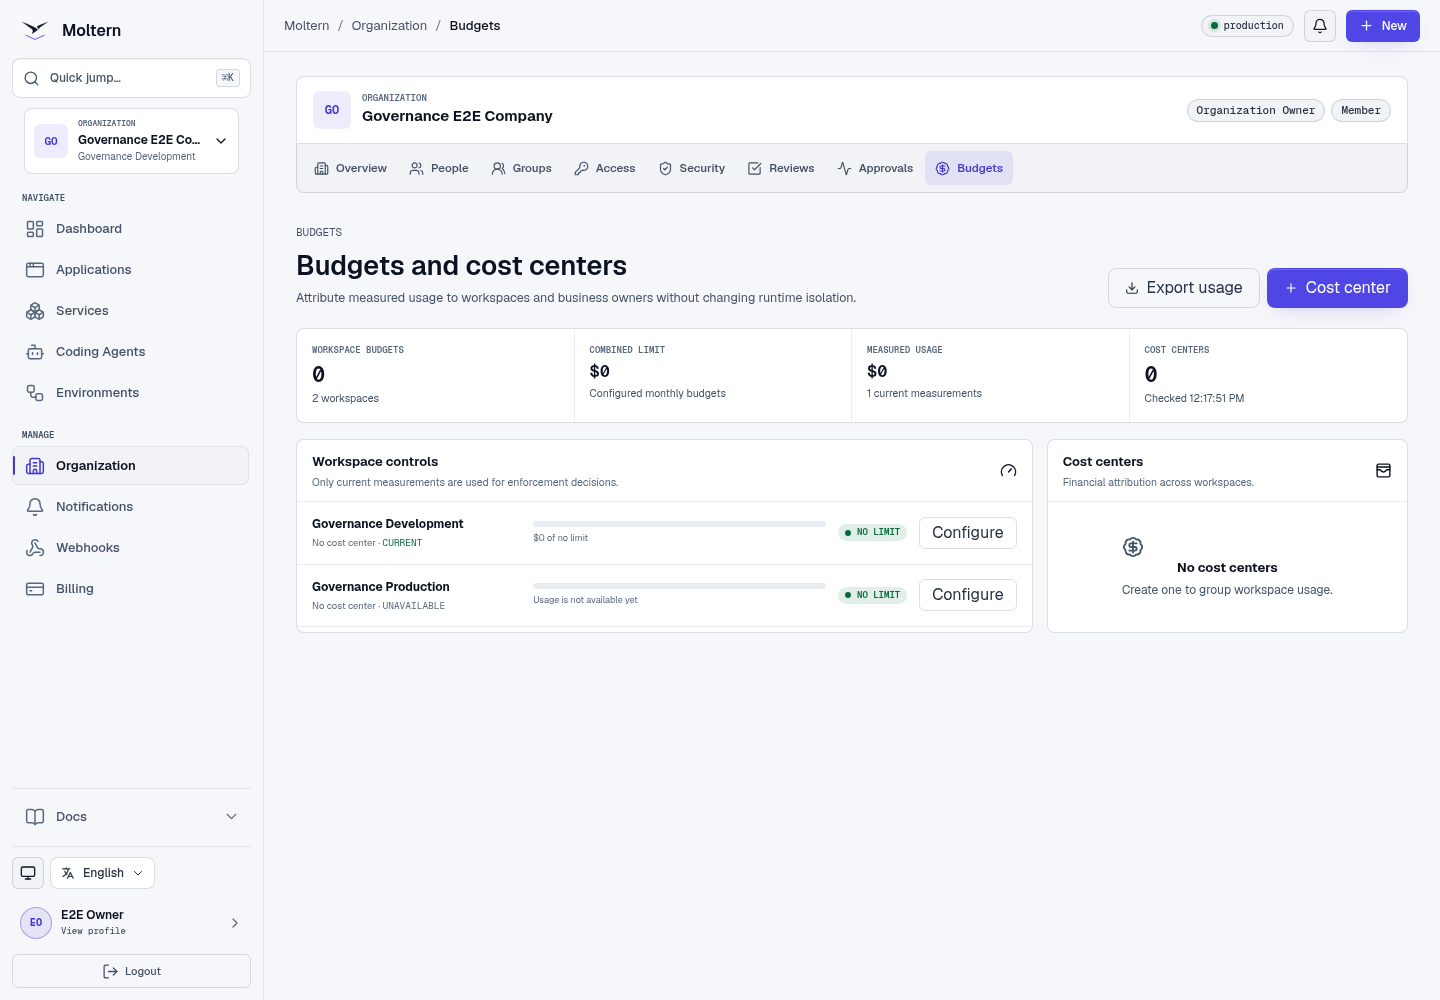Click the dollar icon above No cost centers
The image size is (1440, 1000).
(x=1133, y=547)
